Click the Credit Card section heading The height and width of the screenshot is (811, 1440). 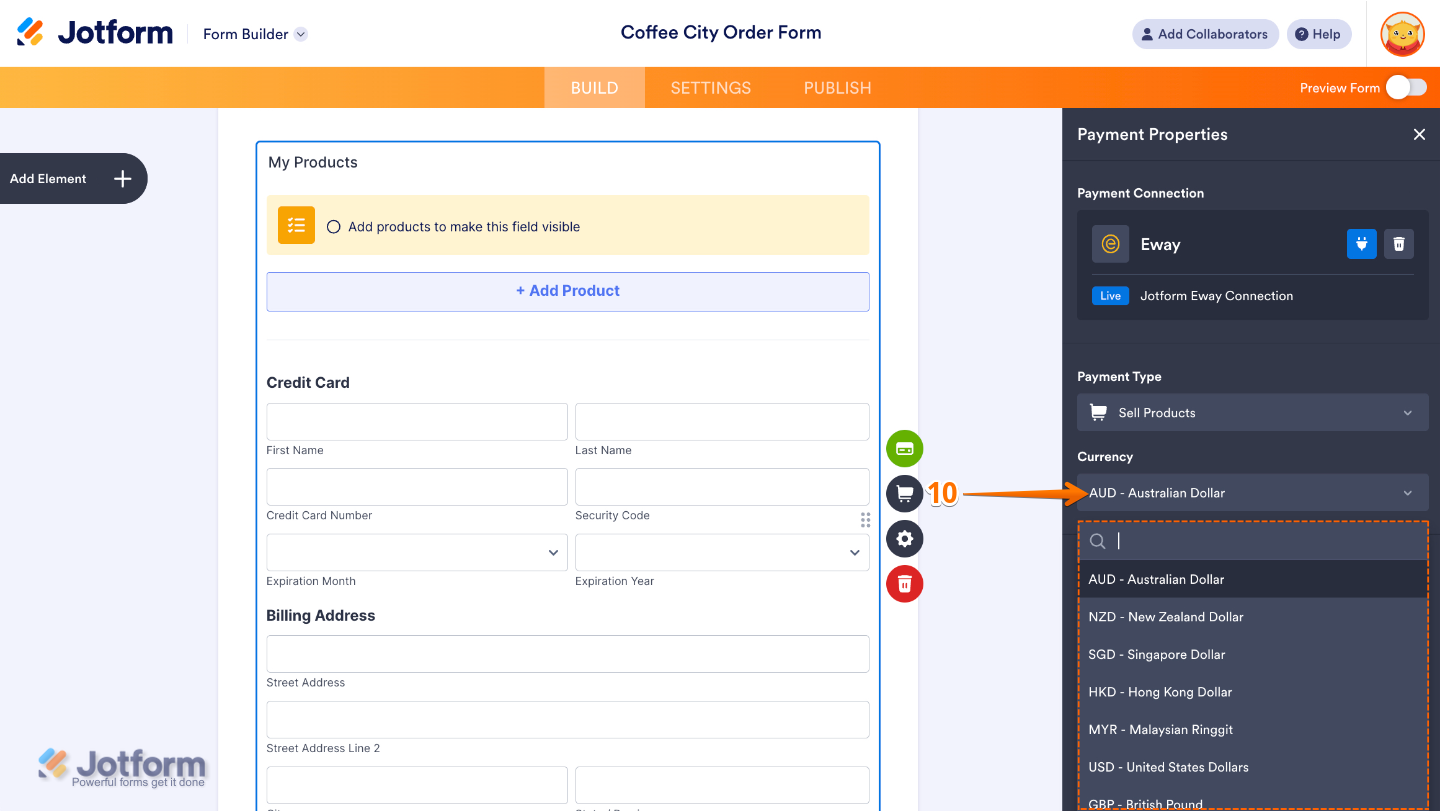(308, 383)
